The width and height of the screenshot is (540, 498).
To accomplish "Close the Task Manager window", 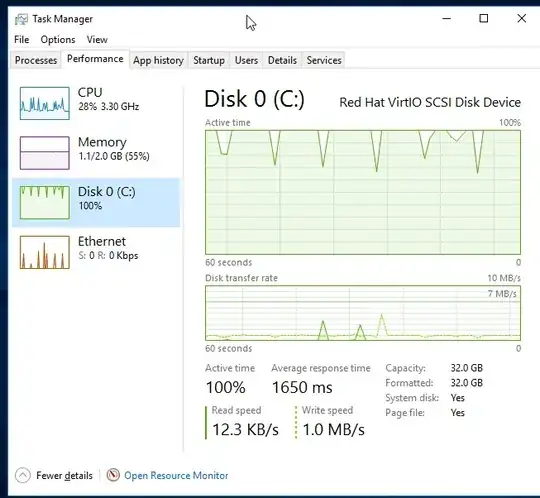I will tap(522, 19).
